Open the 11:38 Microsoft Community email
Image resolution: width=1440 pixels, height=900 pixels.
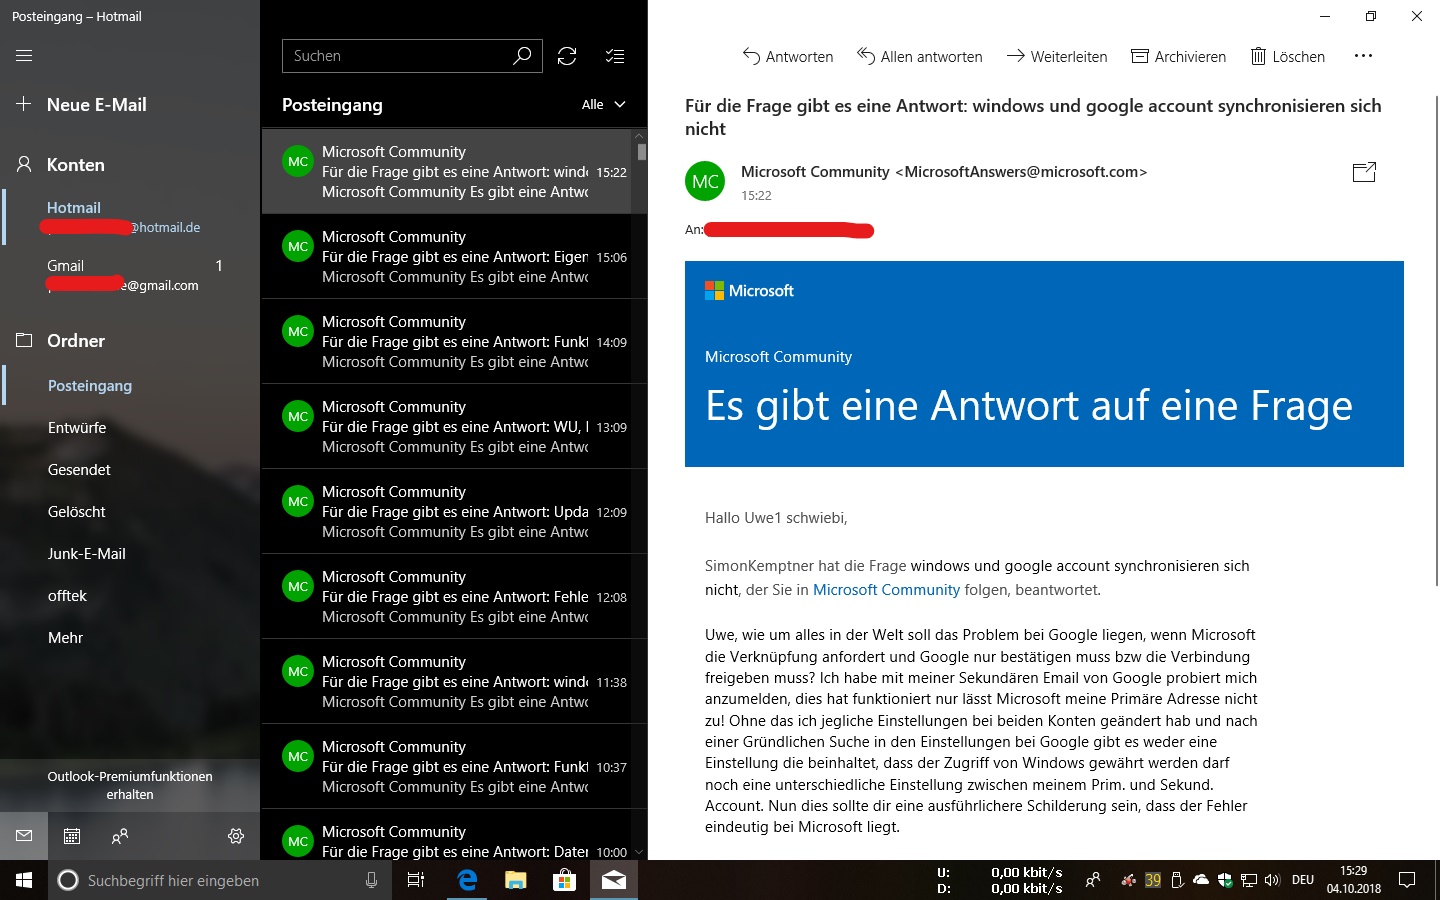(448, 681)
